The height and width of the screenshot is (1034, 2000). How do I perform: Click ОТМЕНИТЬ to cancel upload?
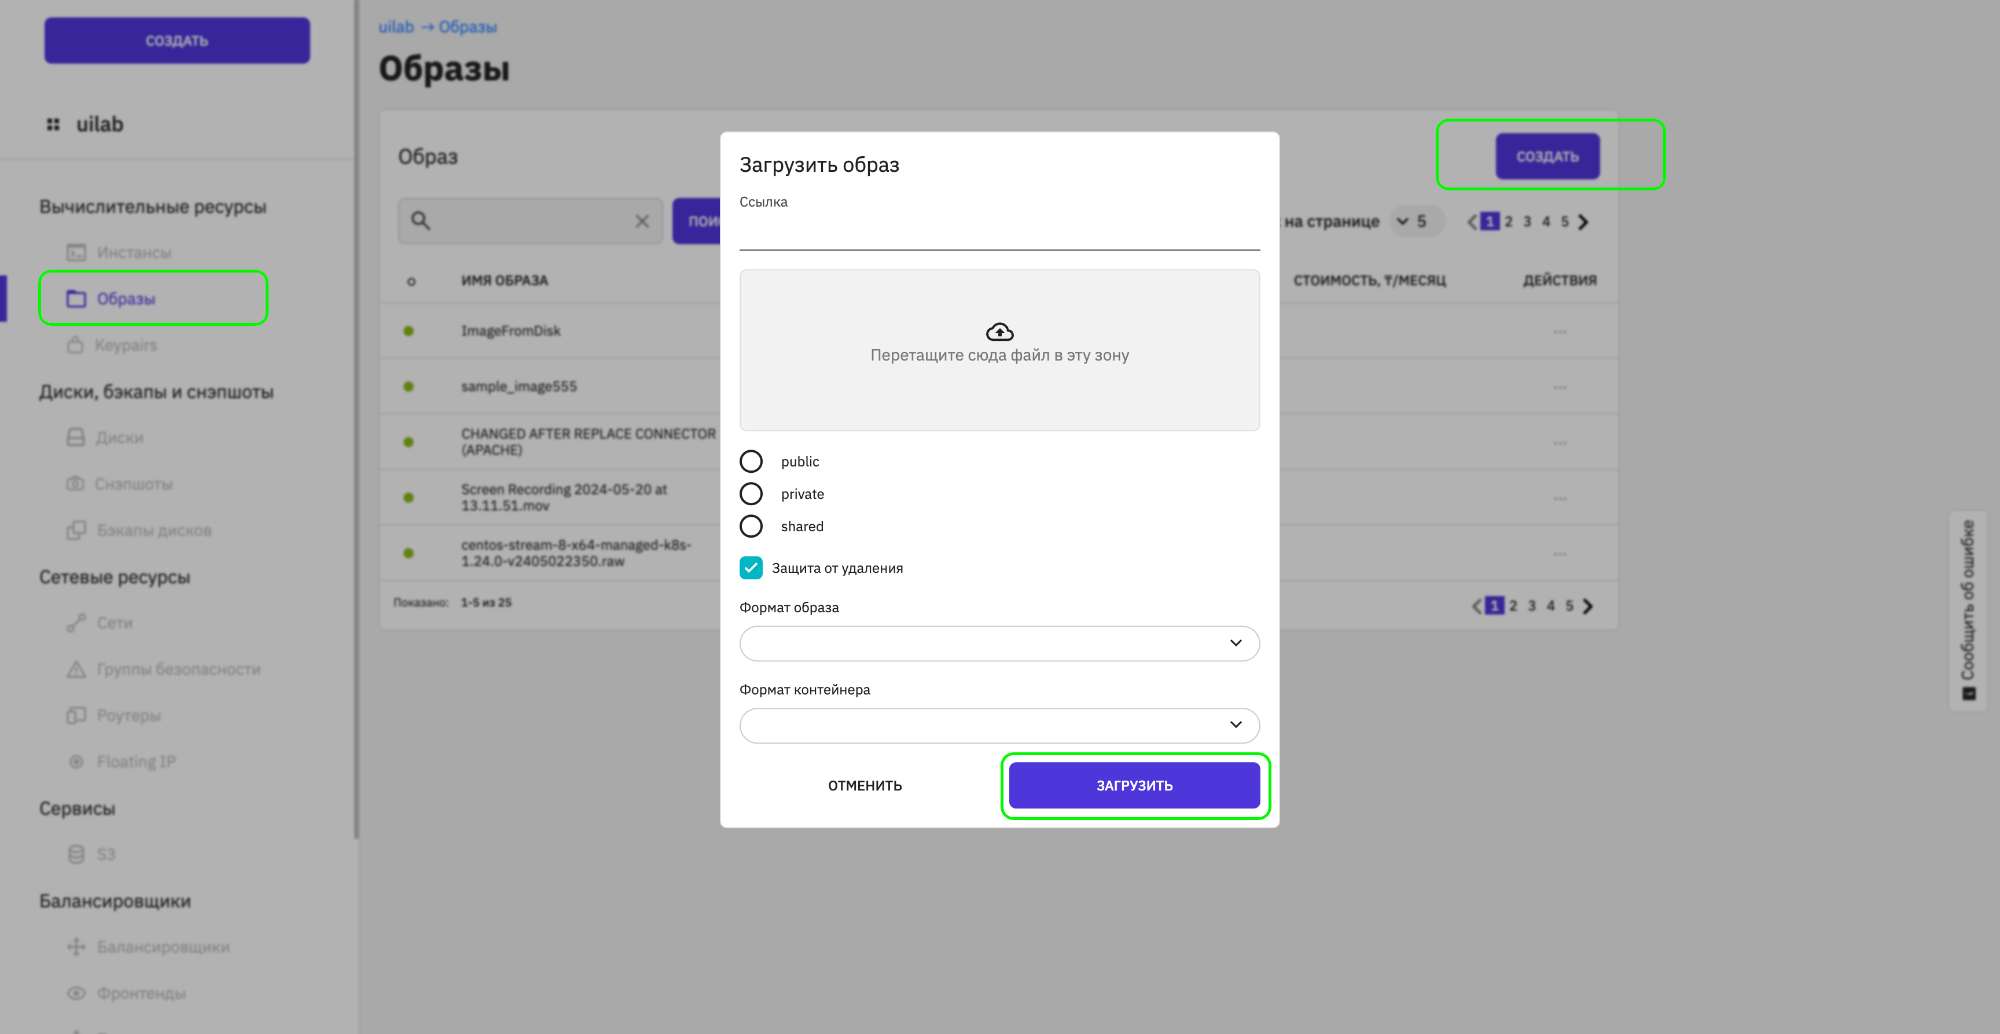click(865, 786)
